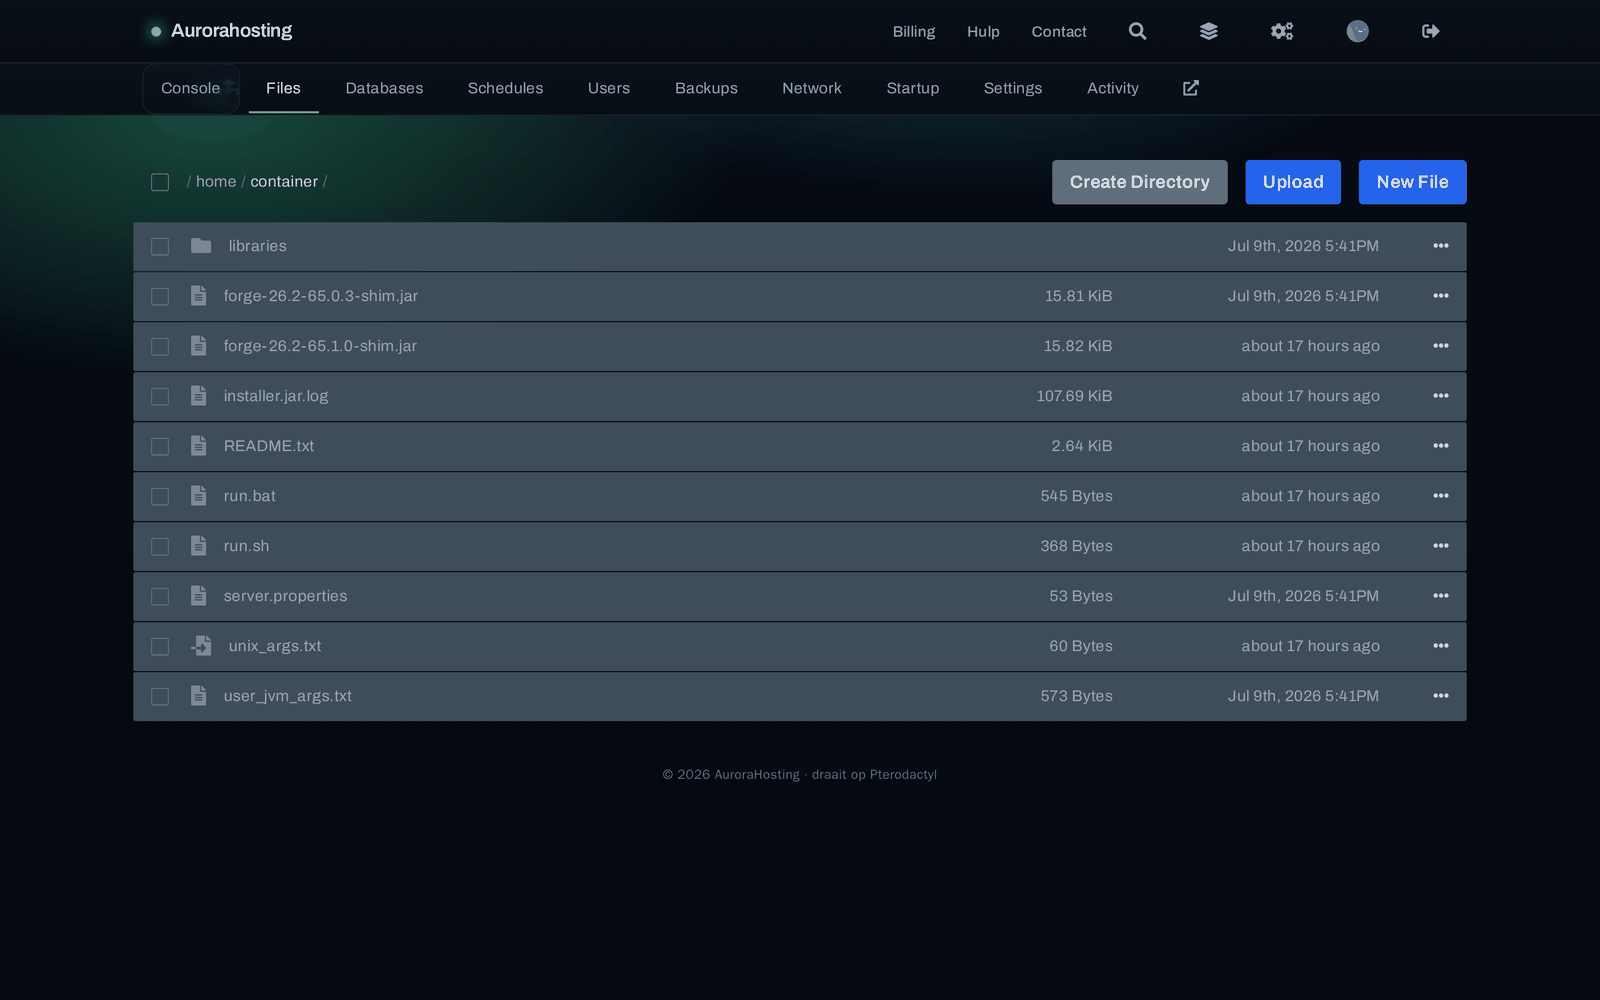Go to the Backups tab
This screenshot has height=1000, width=1600.
[x=706, y=88]
